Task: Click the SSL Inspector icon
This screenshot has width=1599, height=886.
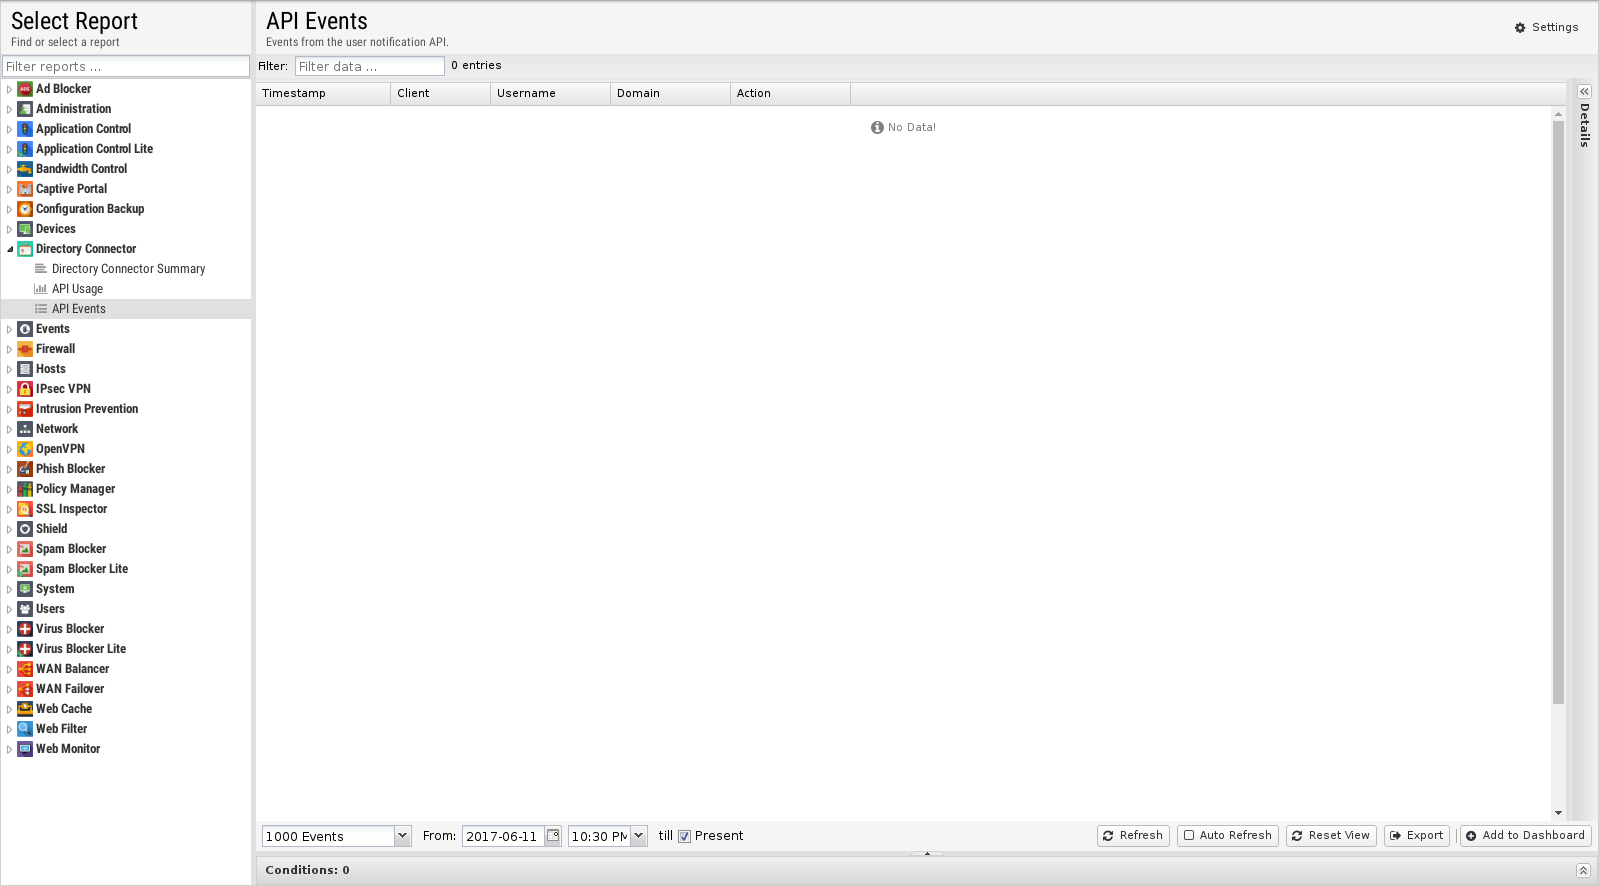Action: coord(25,509)
